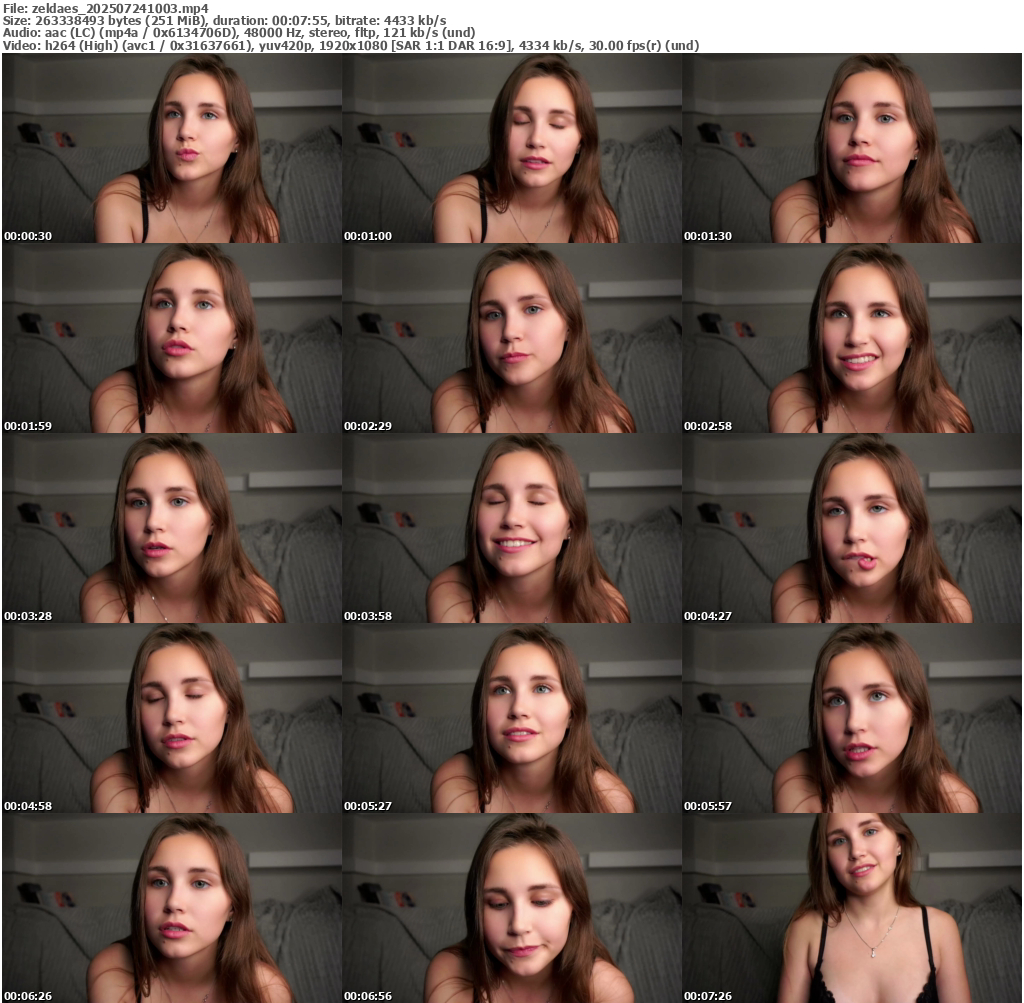Open the thumbnail marked 00:06:26
The height and width of the screenshot is (1003, 1024).
pyautogui.click(x=171, y=908)
